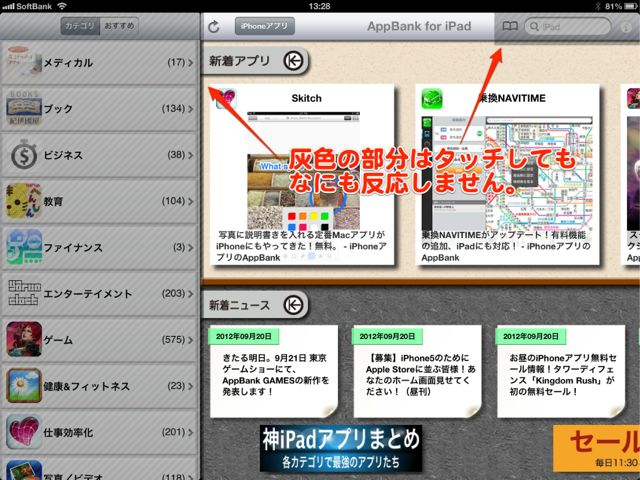Expand メディカル row chevron
Screen dimensions: 640x480
191,62
